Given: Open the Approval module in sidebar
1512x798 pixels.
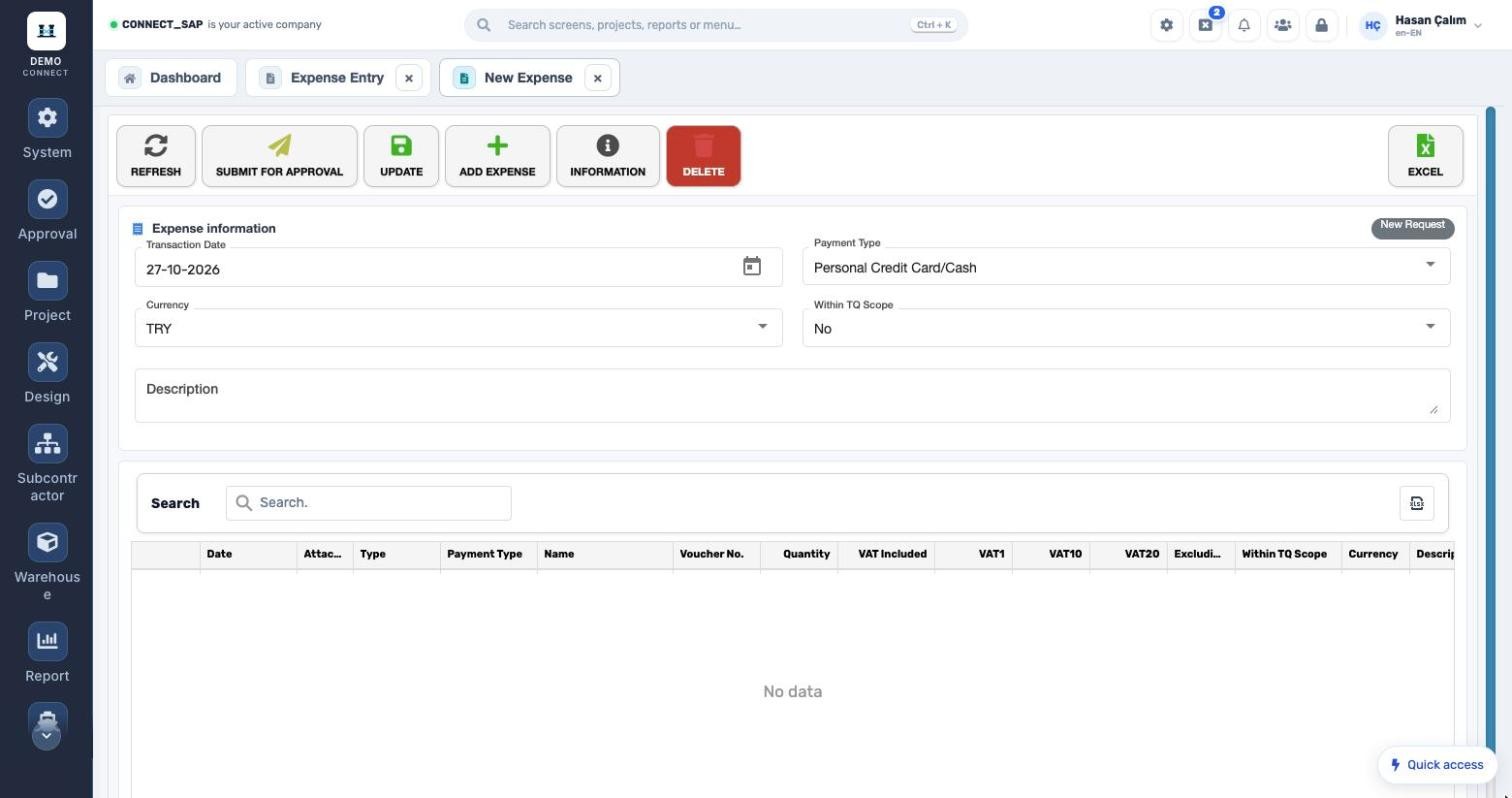Looking at the screenshot, I should tap(47, 211).
